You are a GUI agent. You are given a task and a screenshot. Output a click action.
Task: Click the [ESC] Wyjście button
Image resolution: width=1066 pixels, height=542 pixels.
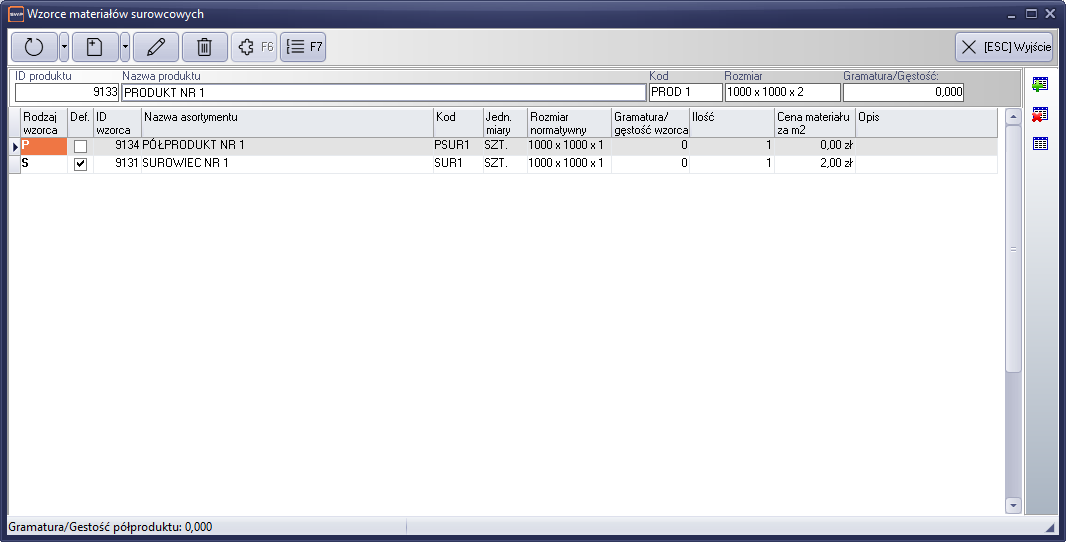tap(1004, 47)
